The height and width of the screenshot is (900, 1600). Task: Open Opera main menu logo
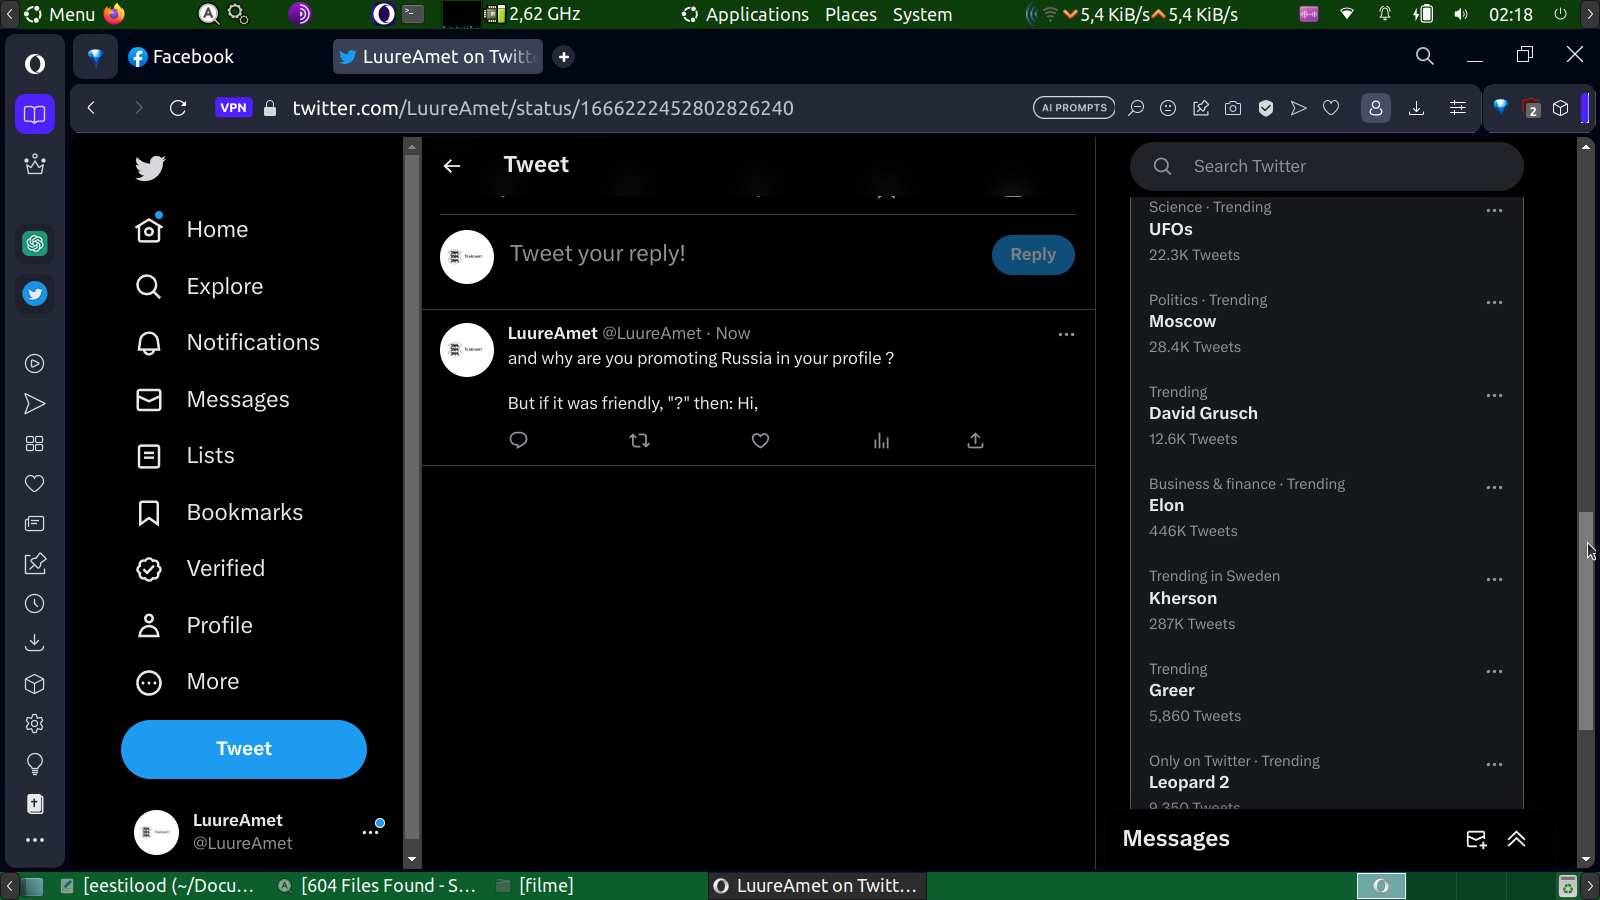35,64
